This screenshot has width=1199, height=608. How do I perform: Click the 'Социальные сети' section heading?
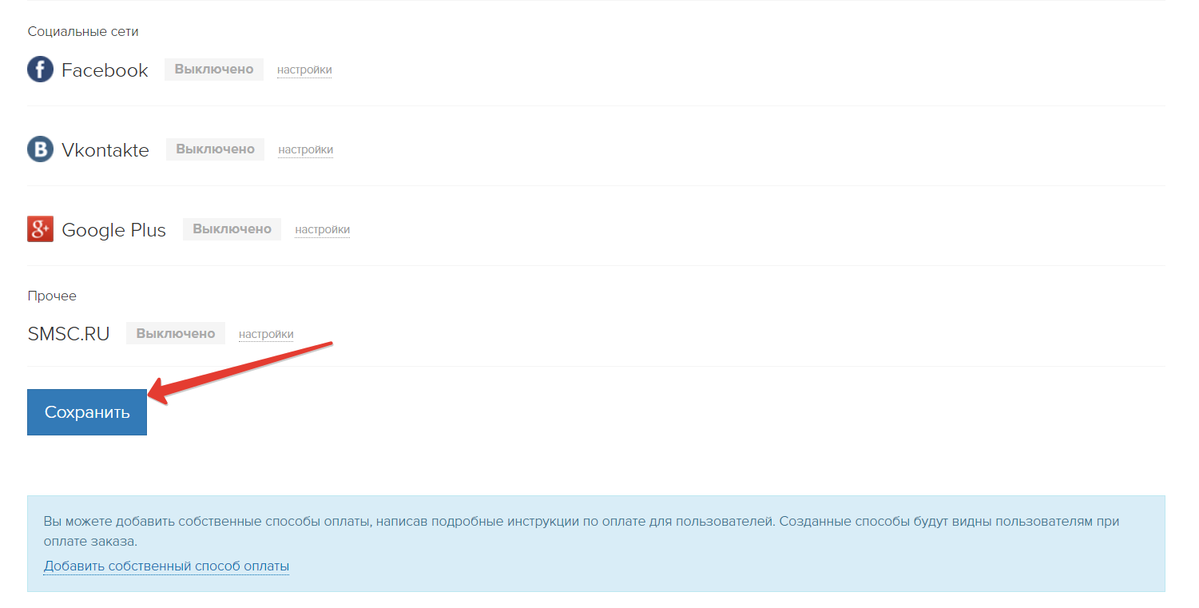pos(83,31)
